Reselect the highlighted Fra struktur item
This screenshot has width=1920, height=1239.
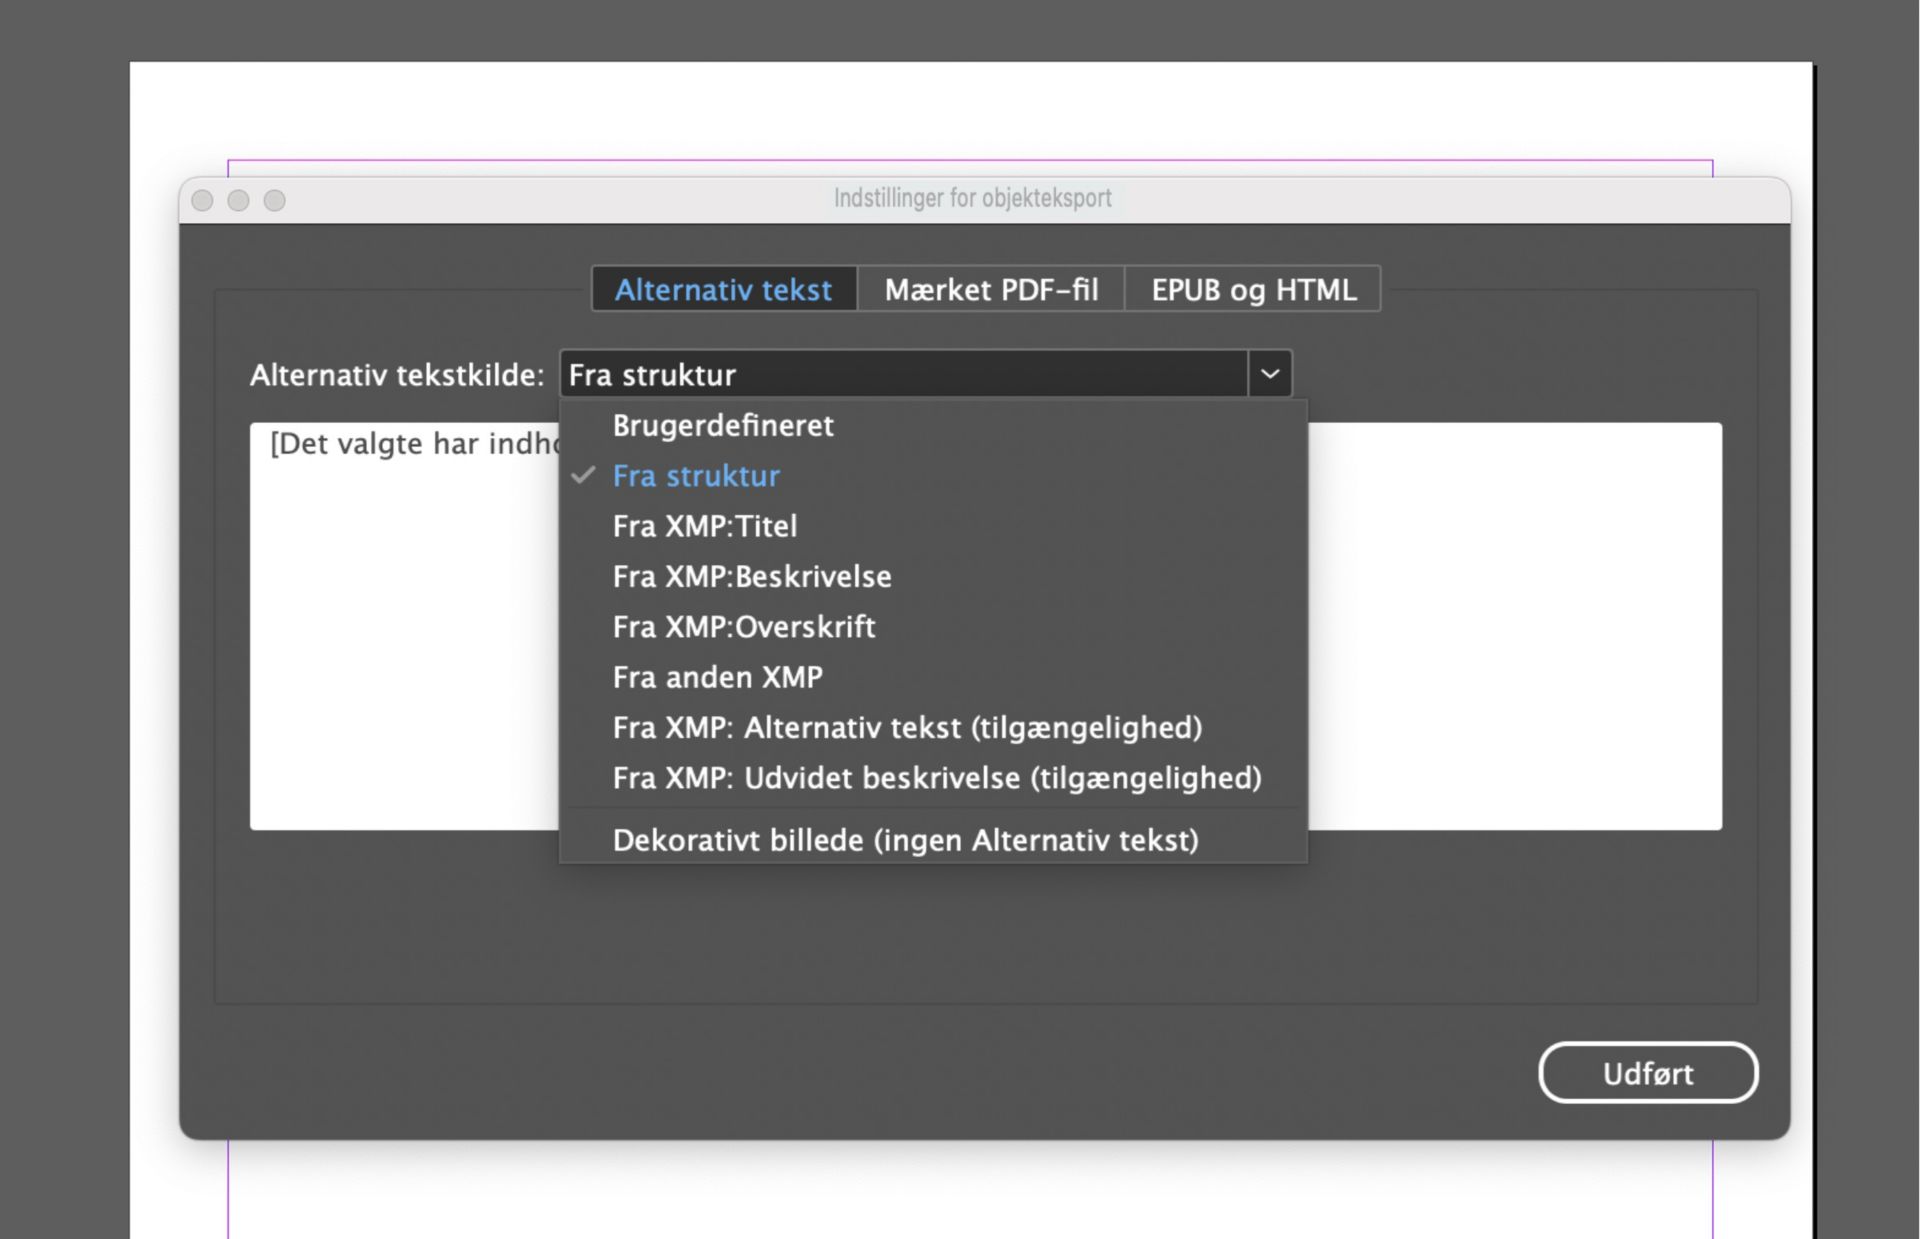coord(696,476)
